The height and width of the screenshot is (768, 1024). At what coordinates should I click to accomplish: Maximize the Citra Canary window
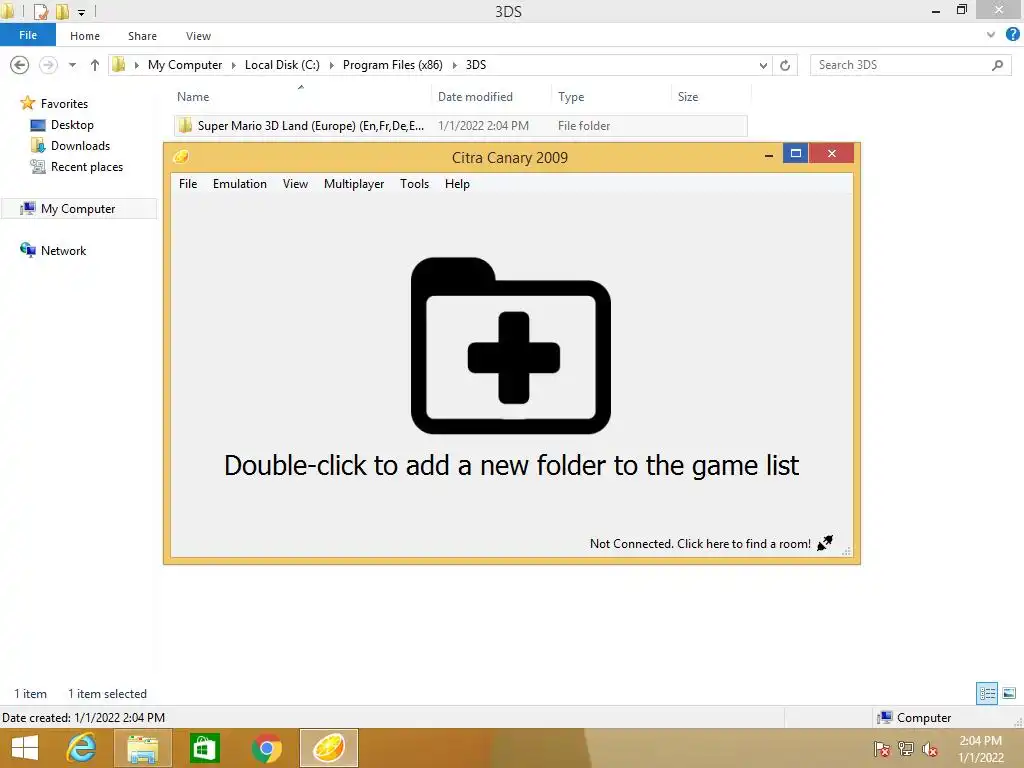795,153
